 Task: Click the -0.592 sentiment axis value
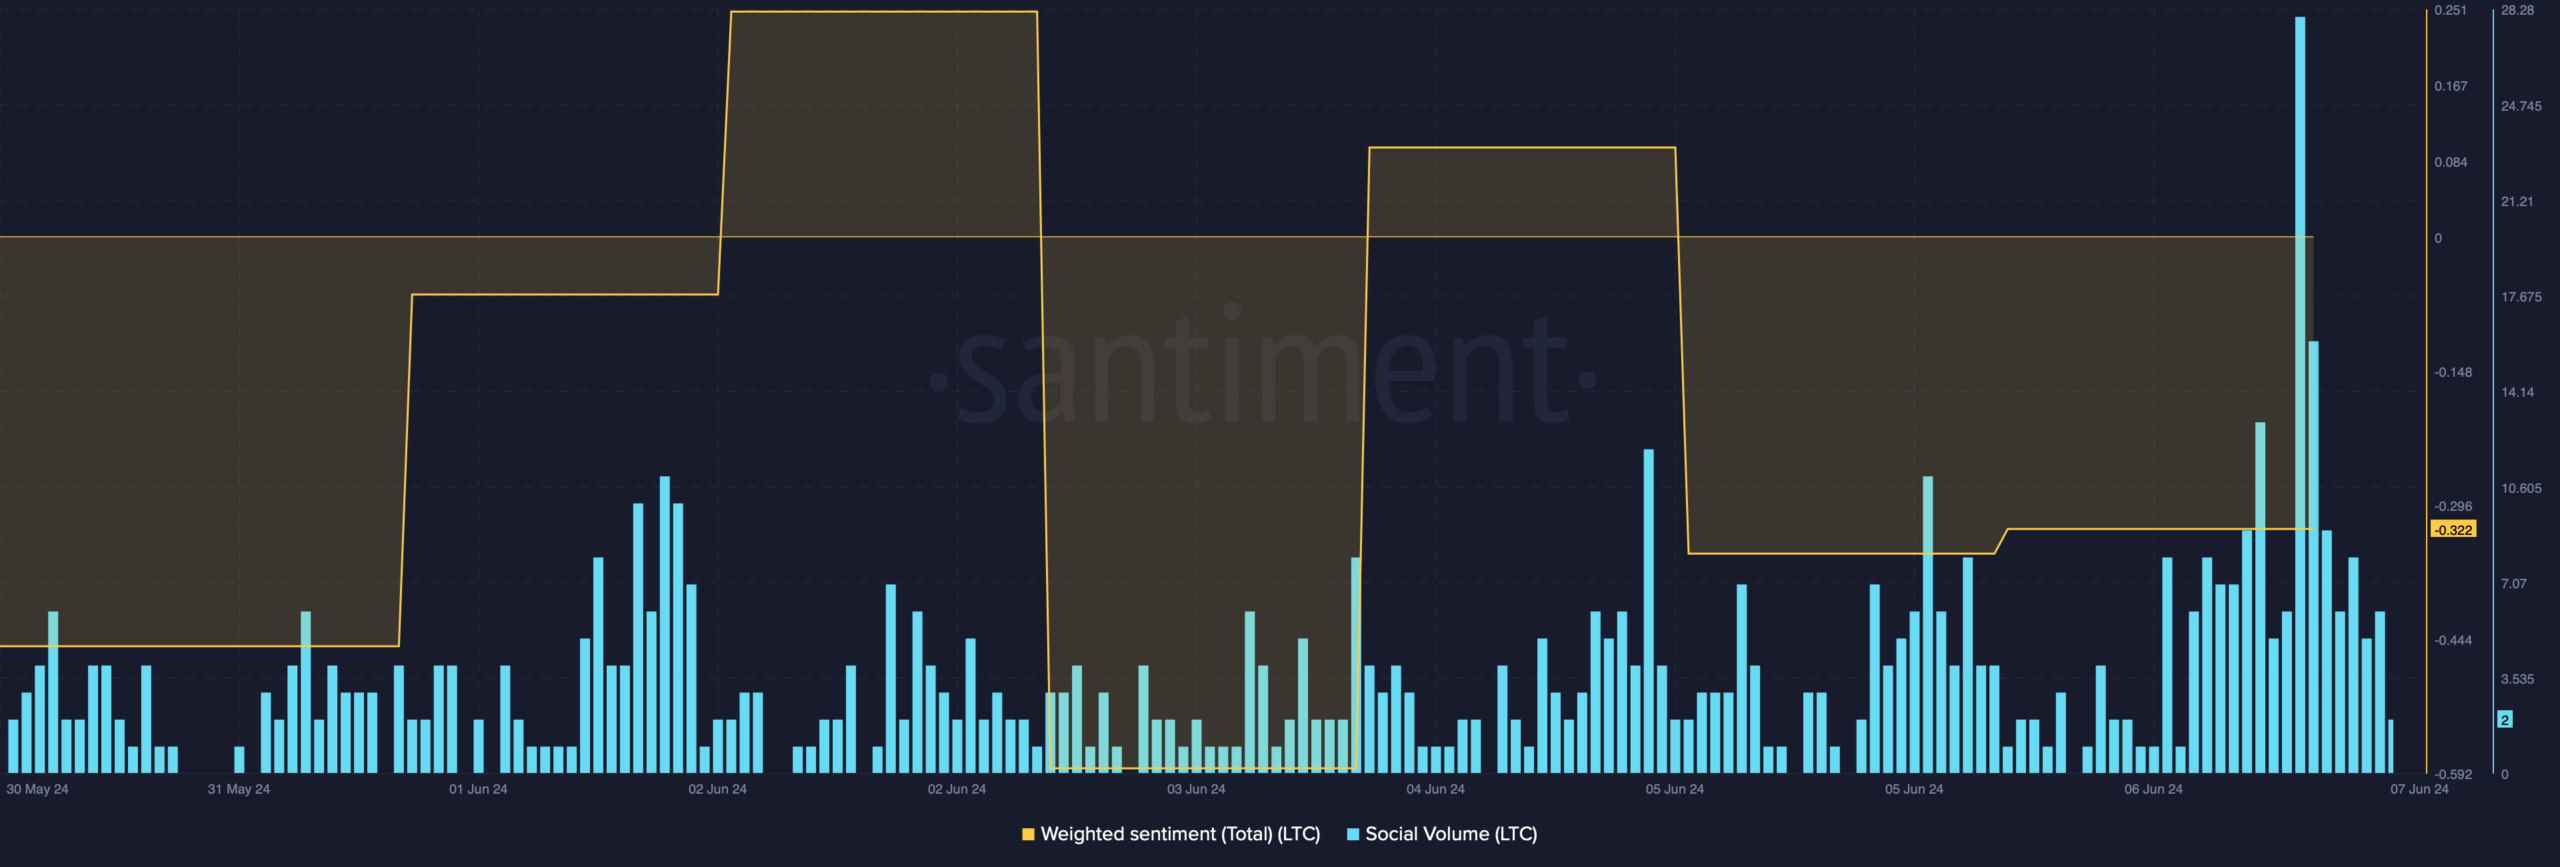[2453, 774]
